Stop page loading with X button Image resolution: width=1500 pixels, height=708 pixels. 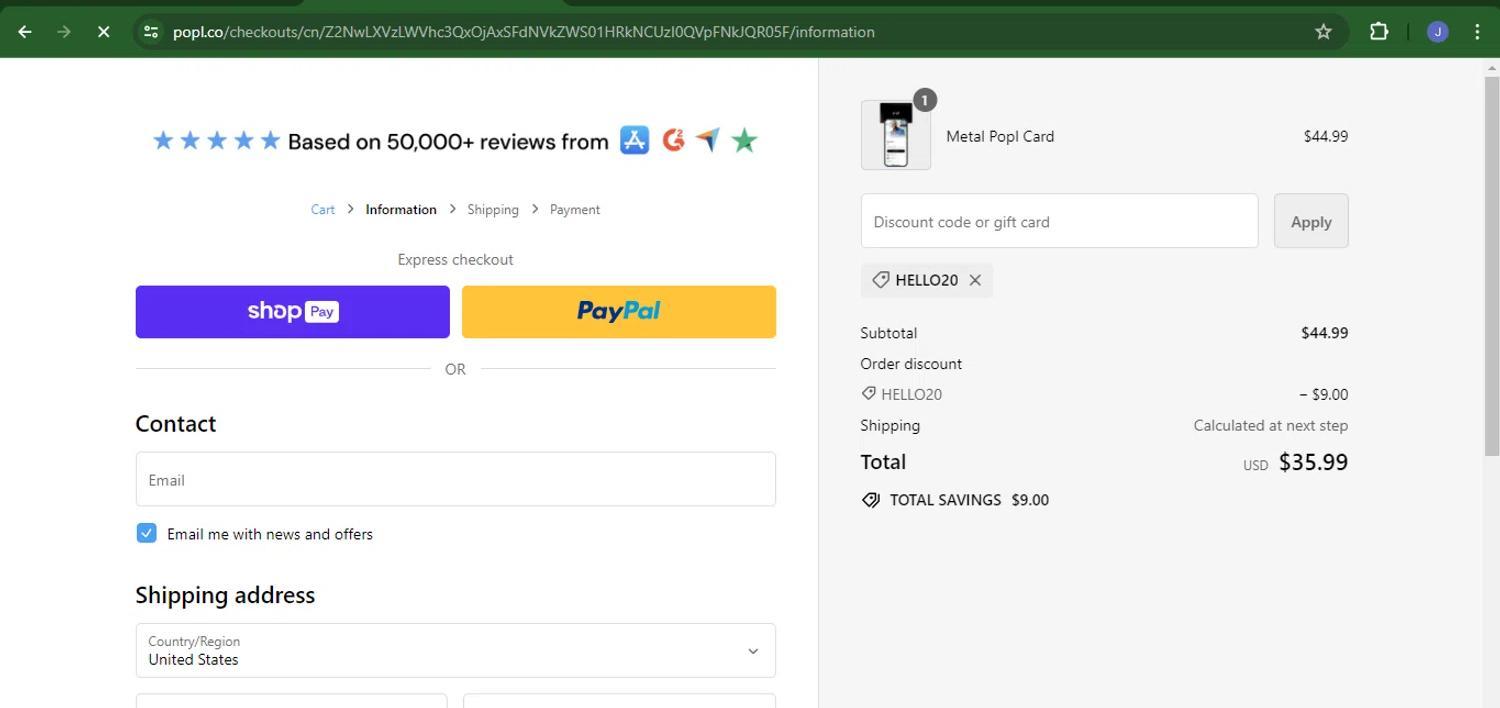(x=103, y=32)
